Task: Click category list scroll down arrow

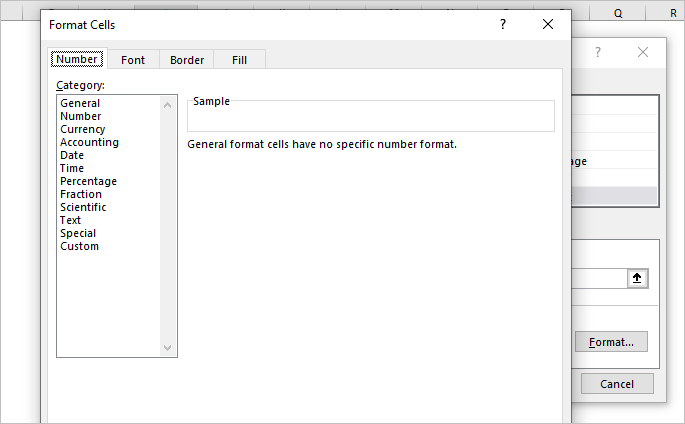Action: (167, 348)
